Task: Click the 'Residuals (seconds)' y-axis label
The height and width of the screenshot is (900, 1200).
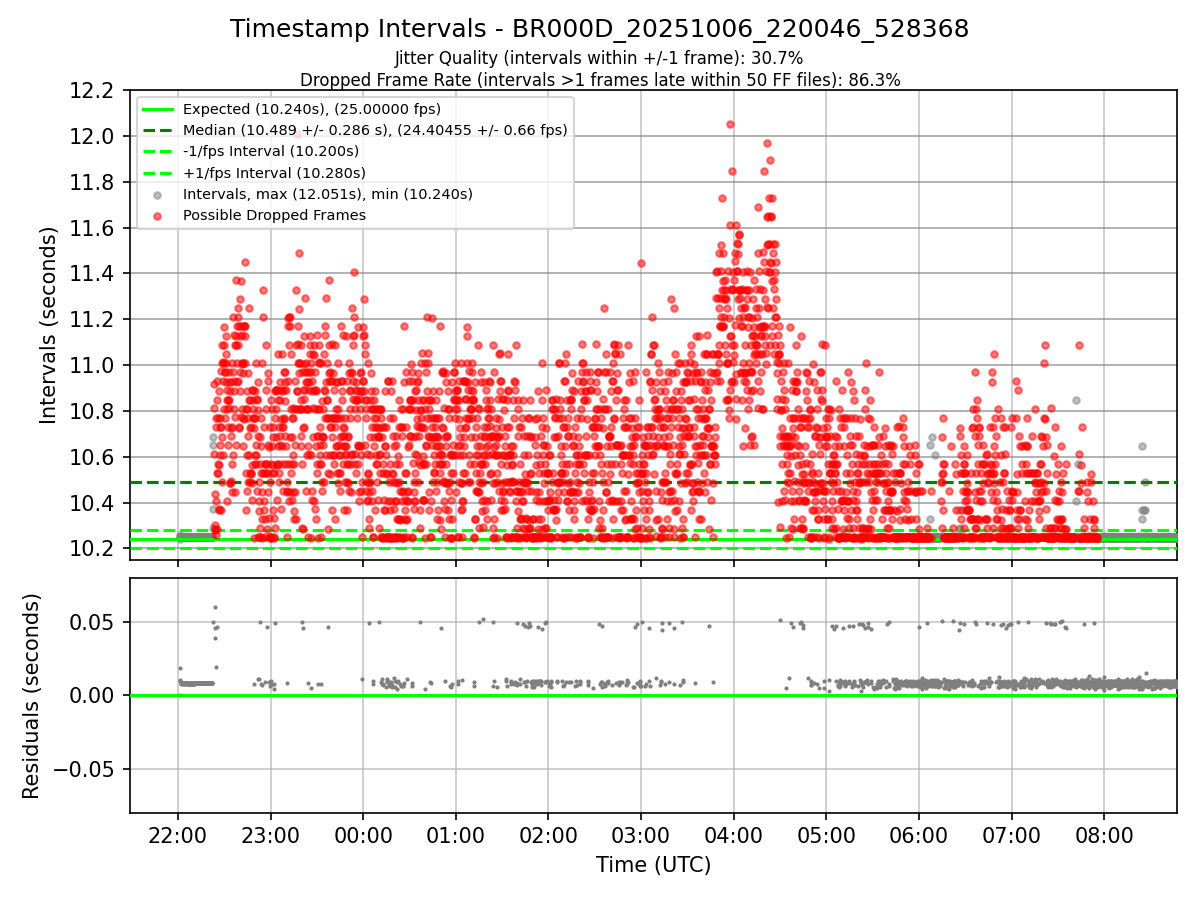Action: [31, 696]
